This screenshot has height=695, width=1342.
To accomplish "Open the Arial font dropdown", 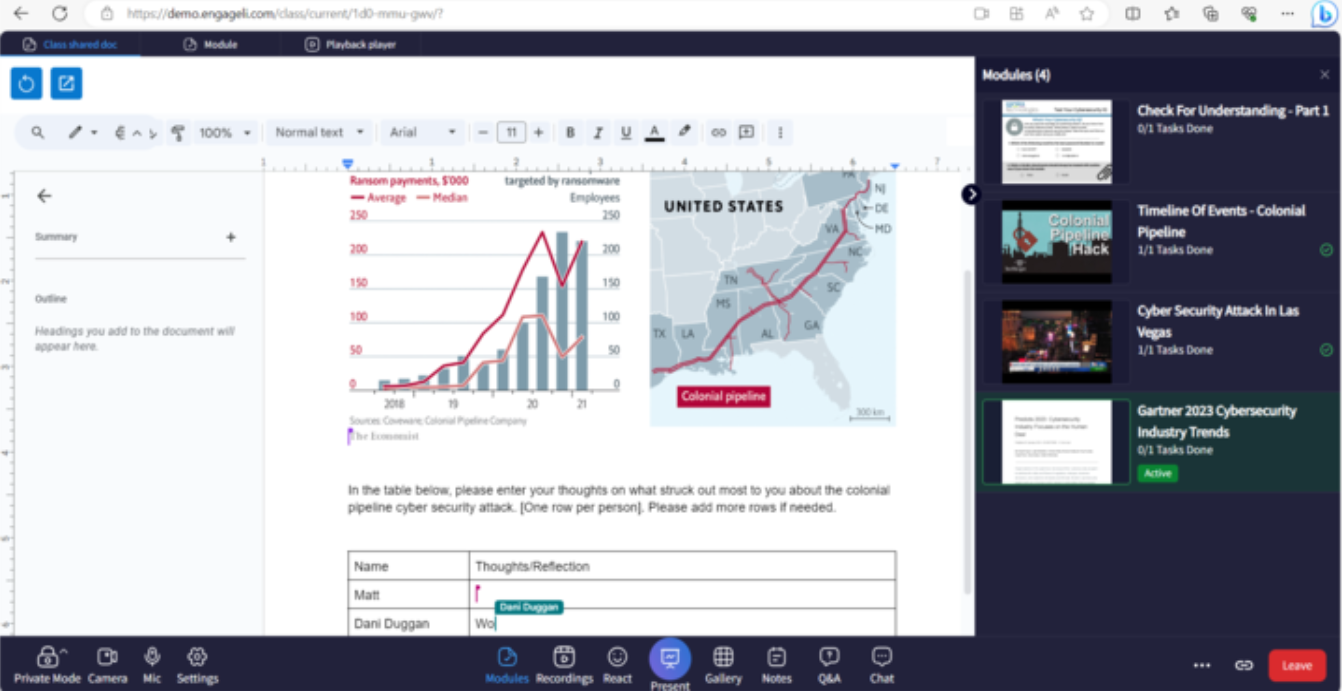I will [423, 132].
